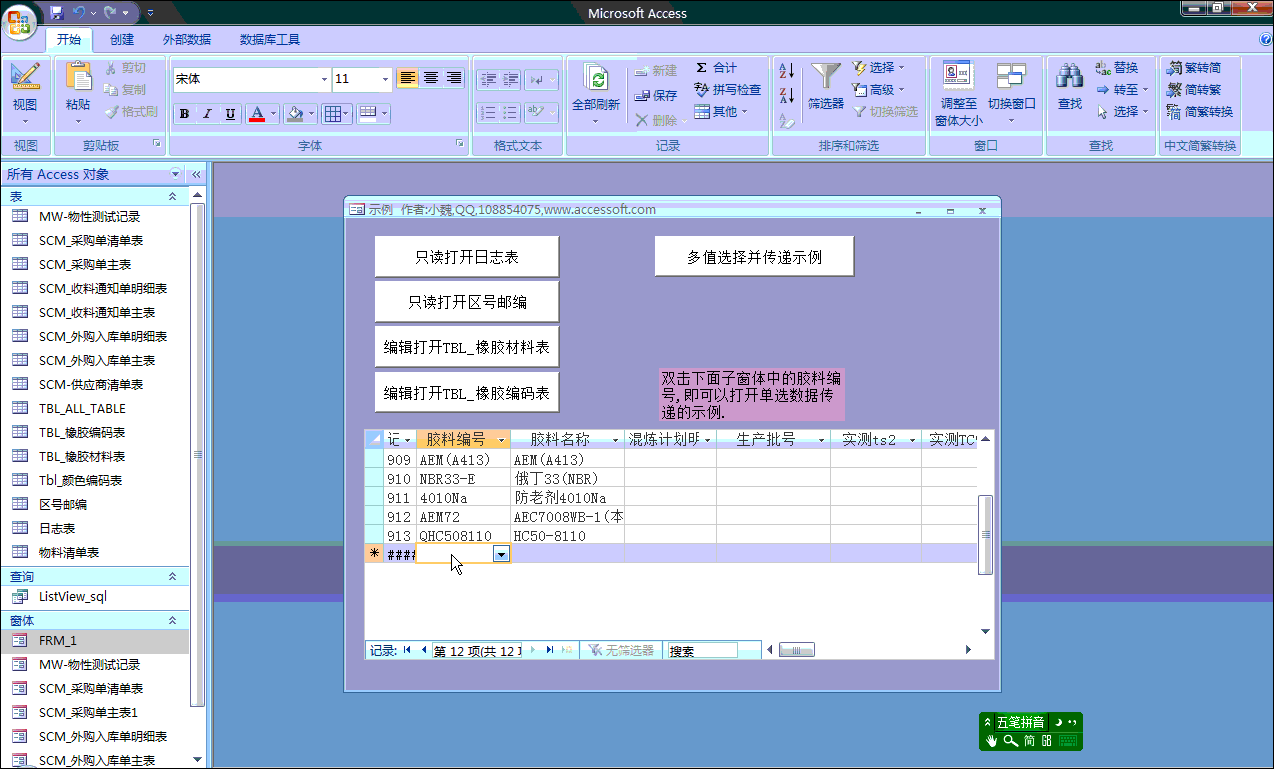Click 简转繁 convert to traditional
This screenshot has height=769, width=1274.
[1193, 90]
